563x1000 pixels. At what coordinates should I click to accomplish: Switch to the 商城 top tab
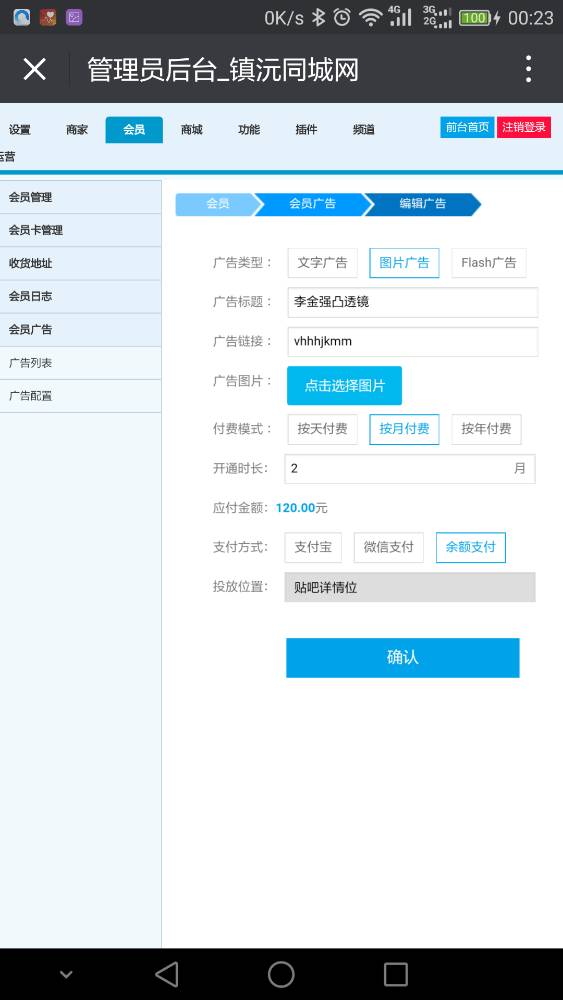tap(191, 129)
